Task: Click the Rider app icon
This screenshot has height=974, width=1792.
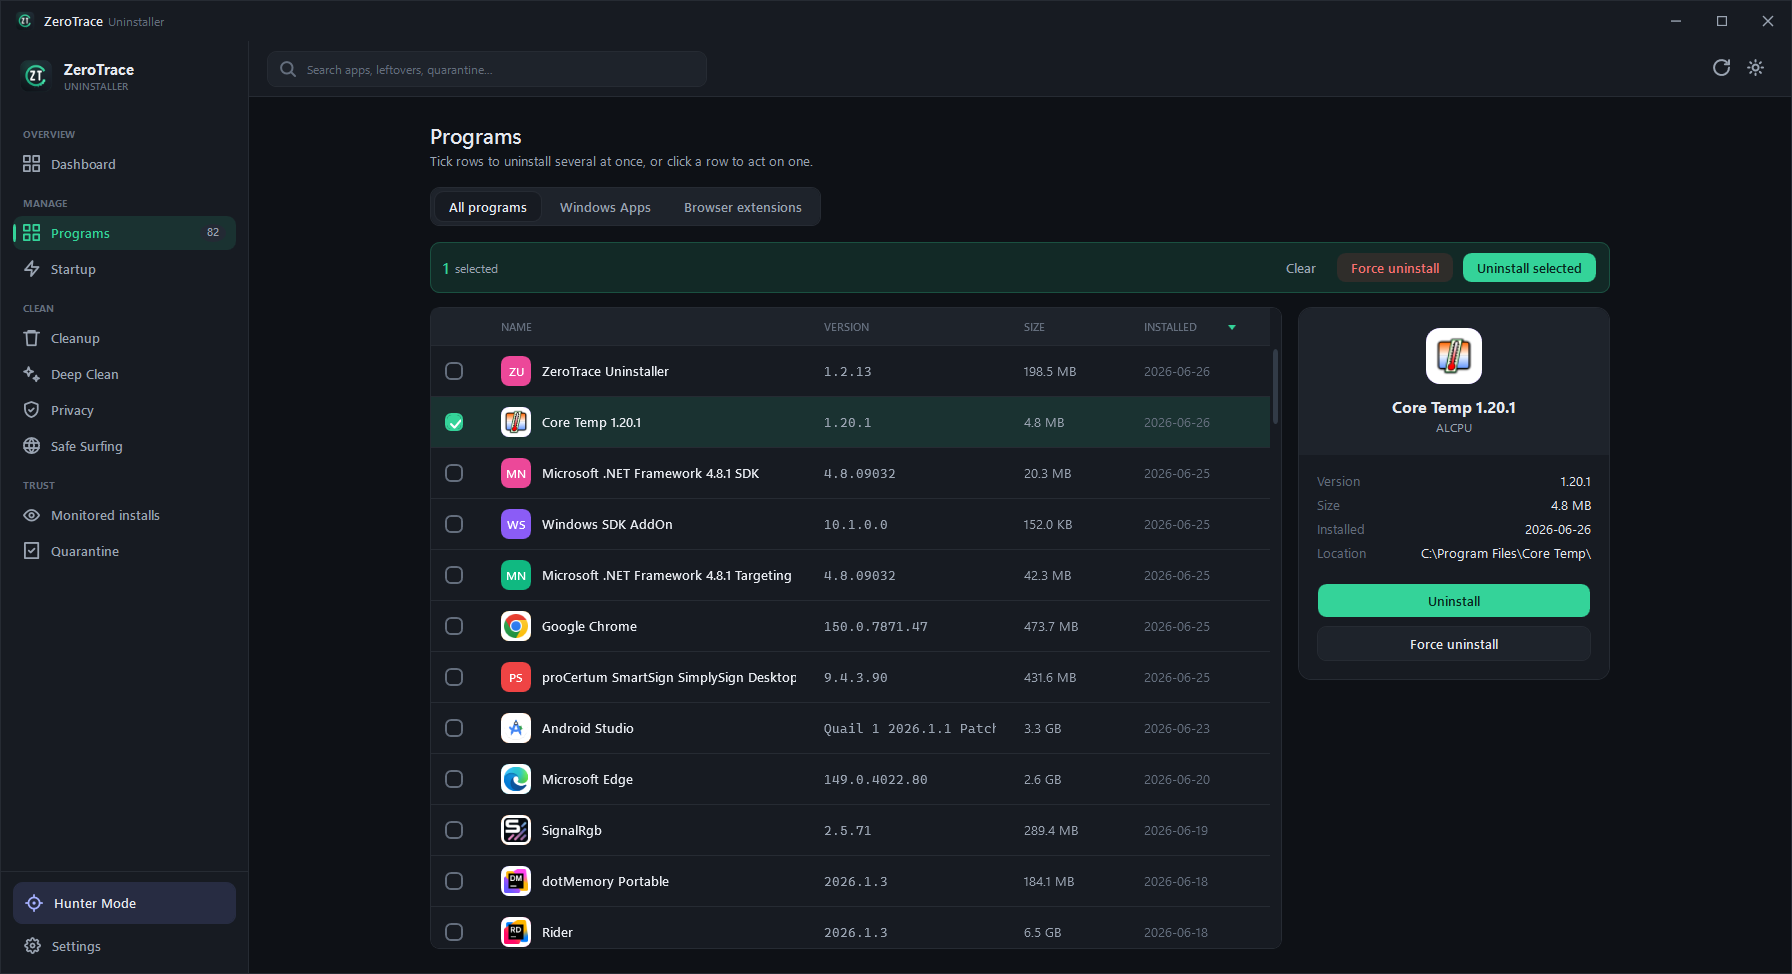Action: 516,932
